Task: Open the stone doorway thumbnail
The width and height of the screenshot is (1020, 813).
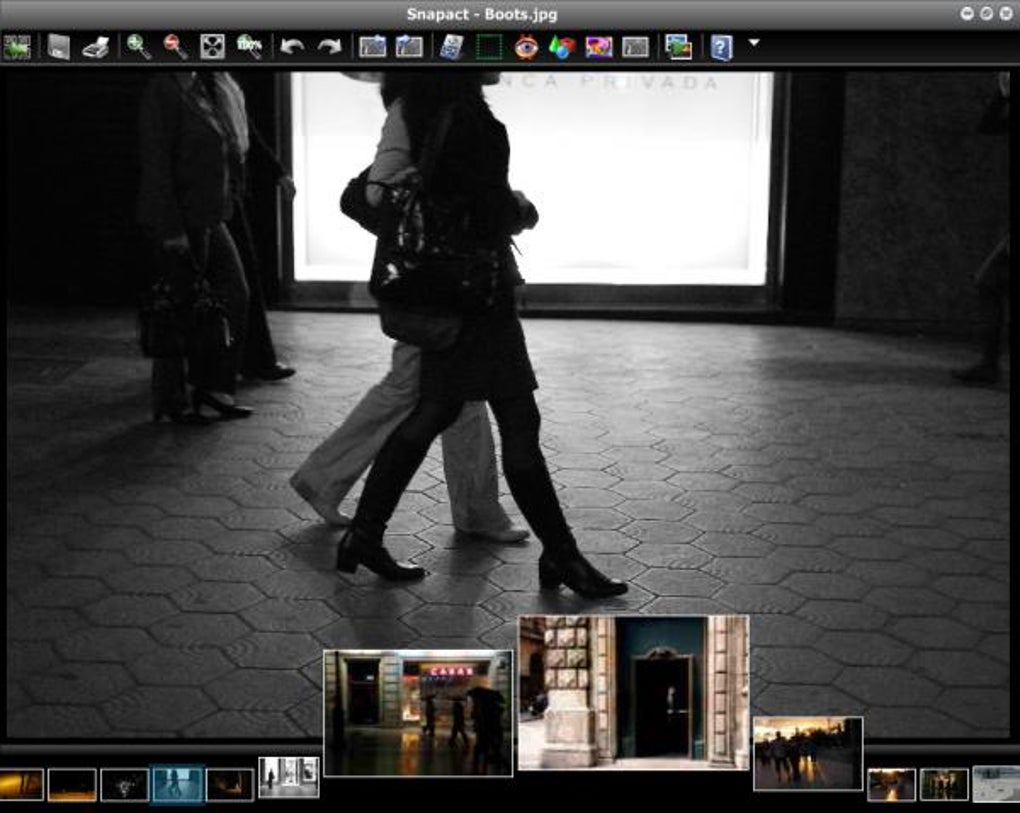Action: (633, 692)
